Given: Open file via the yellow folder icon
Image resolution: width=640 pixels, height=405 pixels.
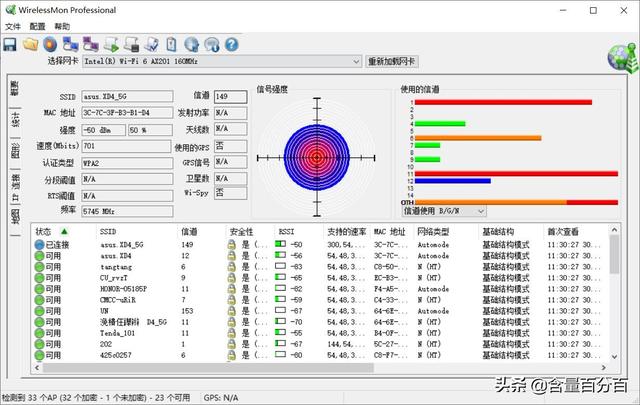Looking at the screenshot, I should pyautogui.click(x=30, y=44).
